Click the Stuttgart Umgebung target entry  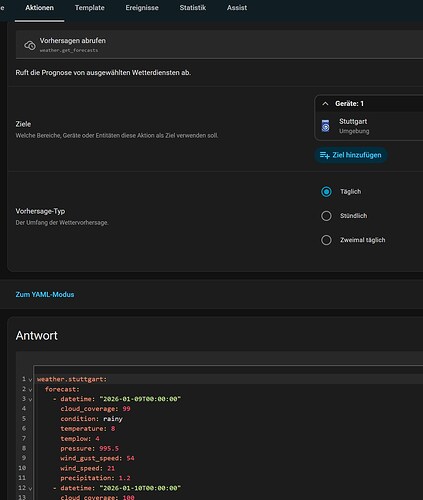369,126
